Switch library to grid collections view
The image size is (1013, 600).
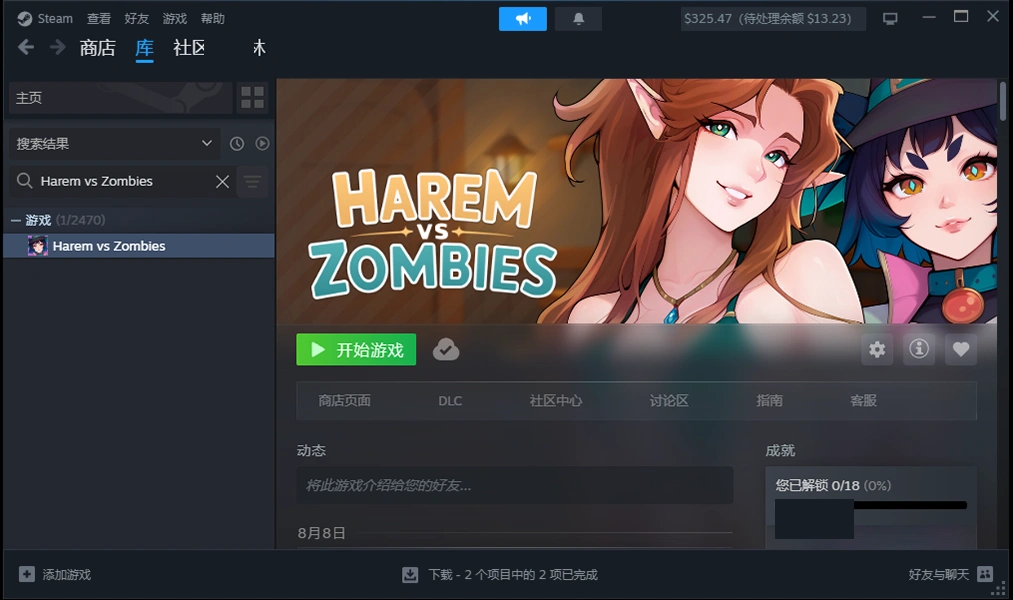tap(252, 98)
